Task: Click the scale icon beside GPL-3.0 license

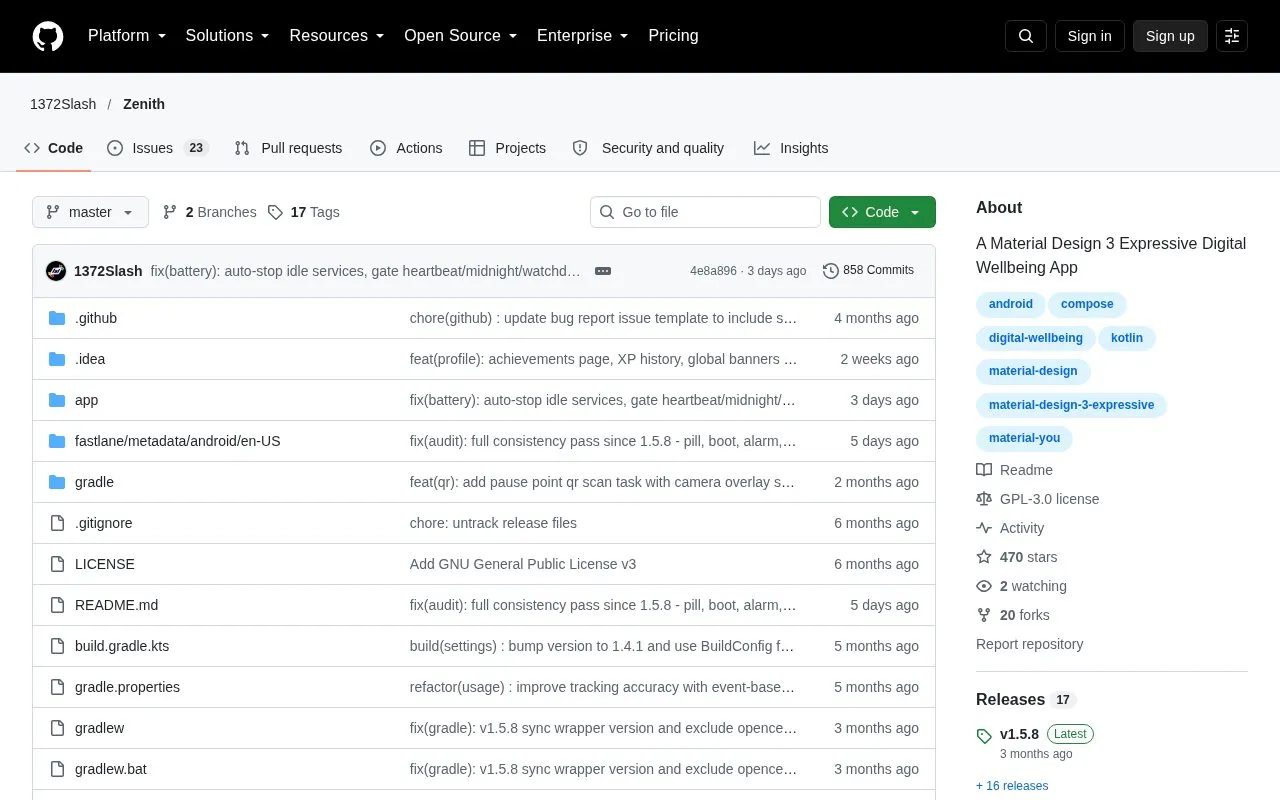Action: (x=984, y=499)
